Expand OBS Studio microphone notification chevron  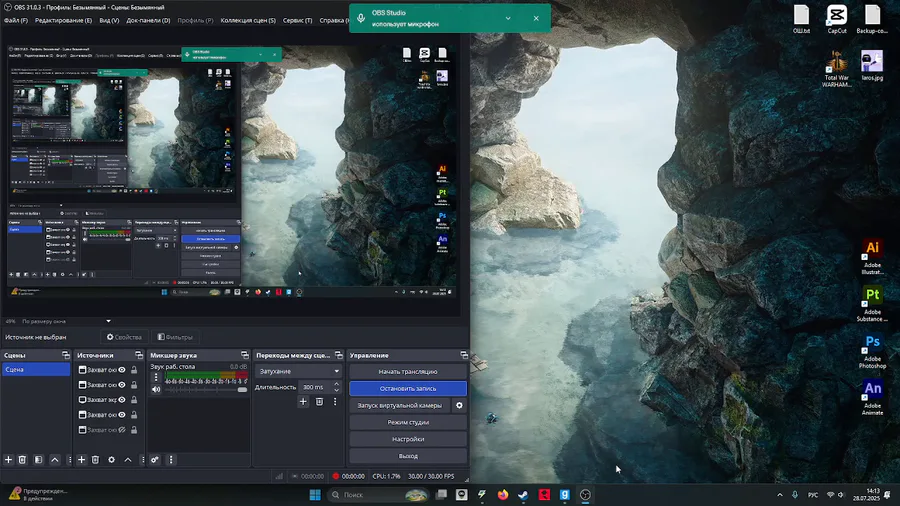point(508,18)
